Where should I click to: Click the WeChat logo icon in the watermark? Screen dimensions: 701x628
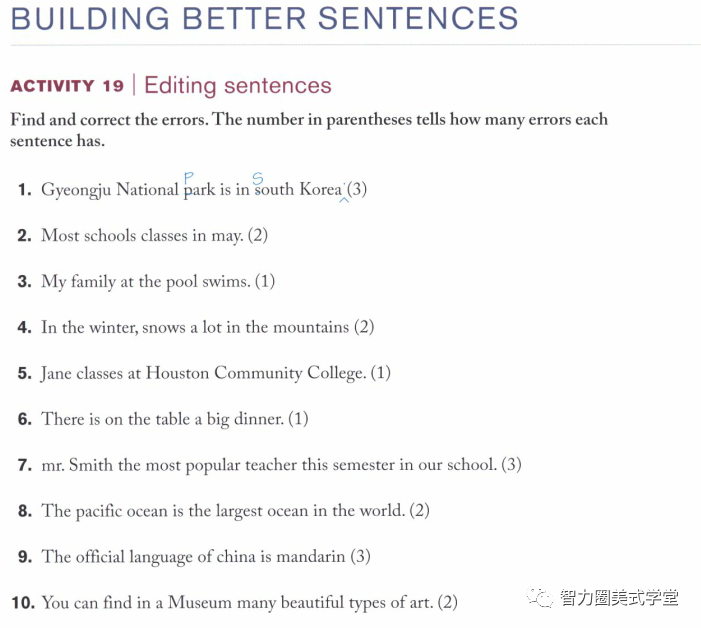click(540, 597)
